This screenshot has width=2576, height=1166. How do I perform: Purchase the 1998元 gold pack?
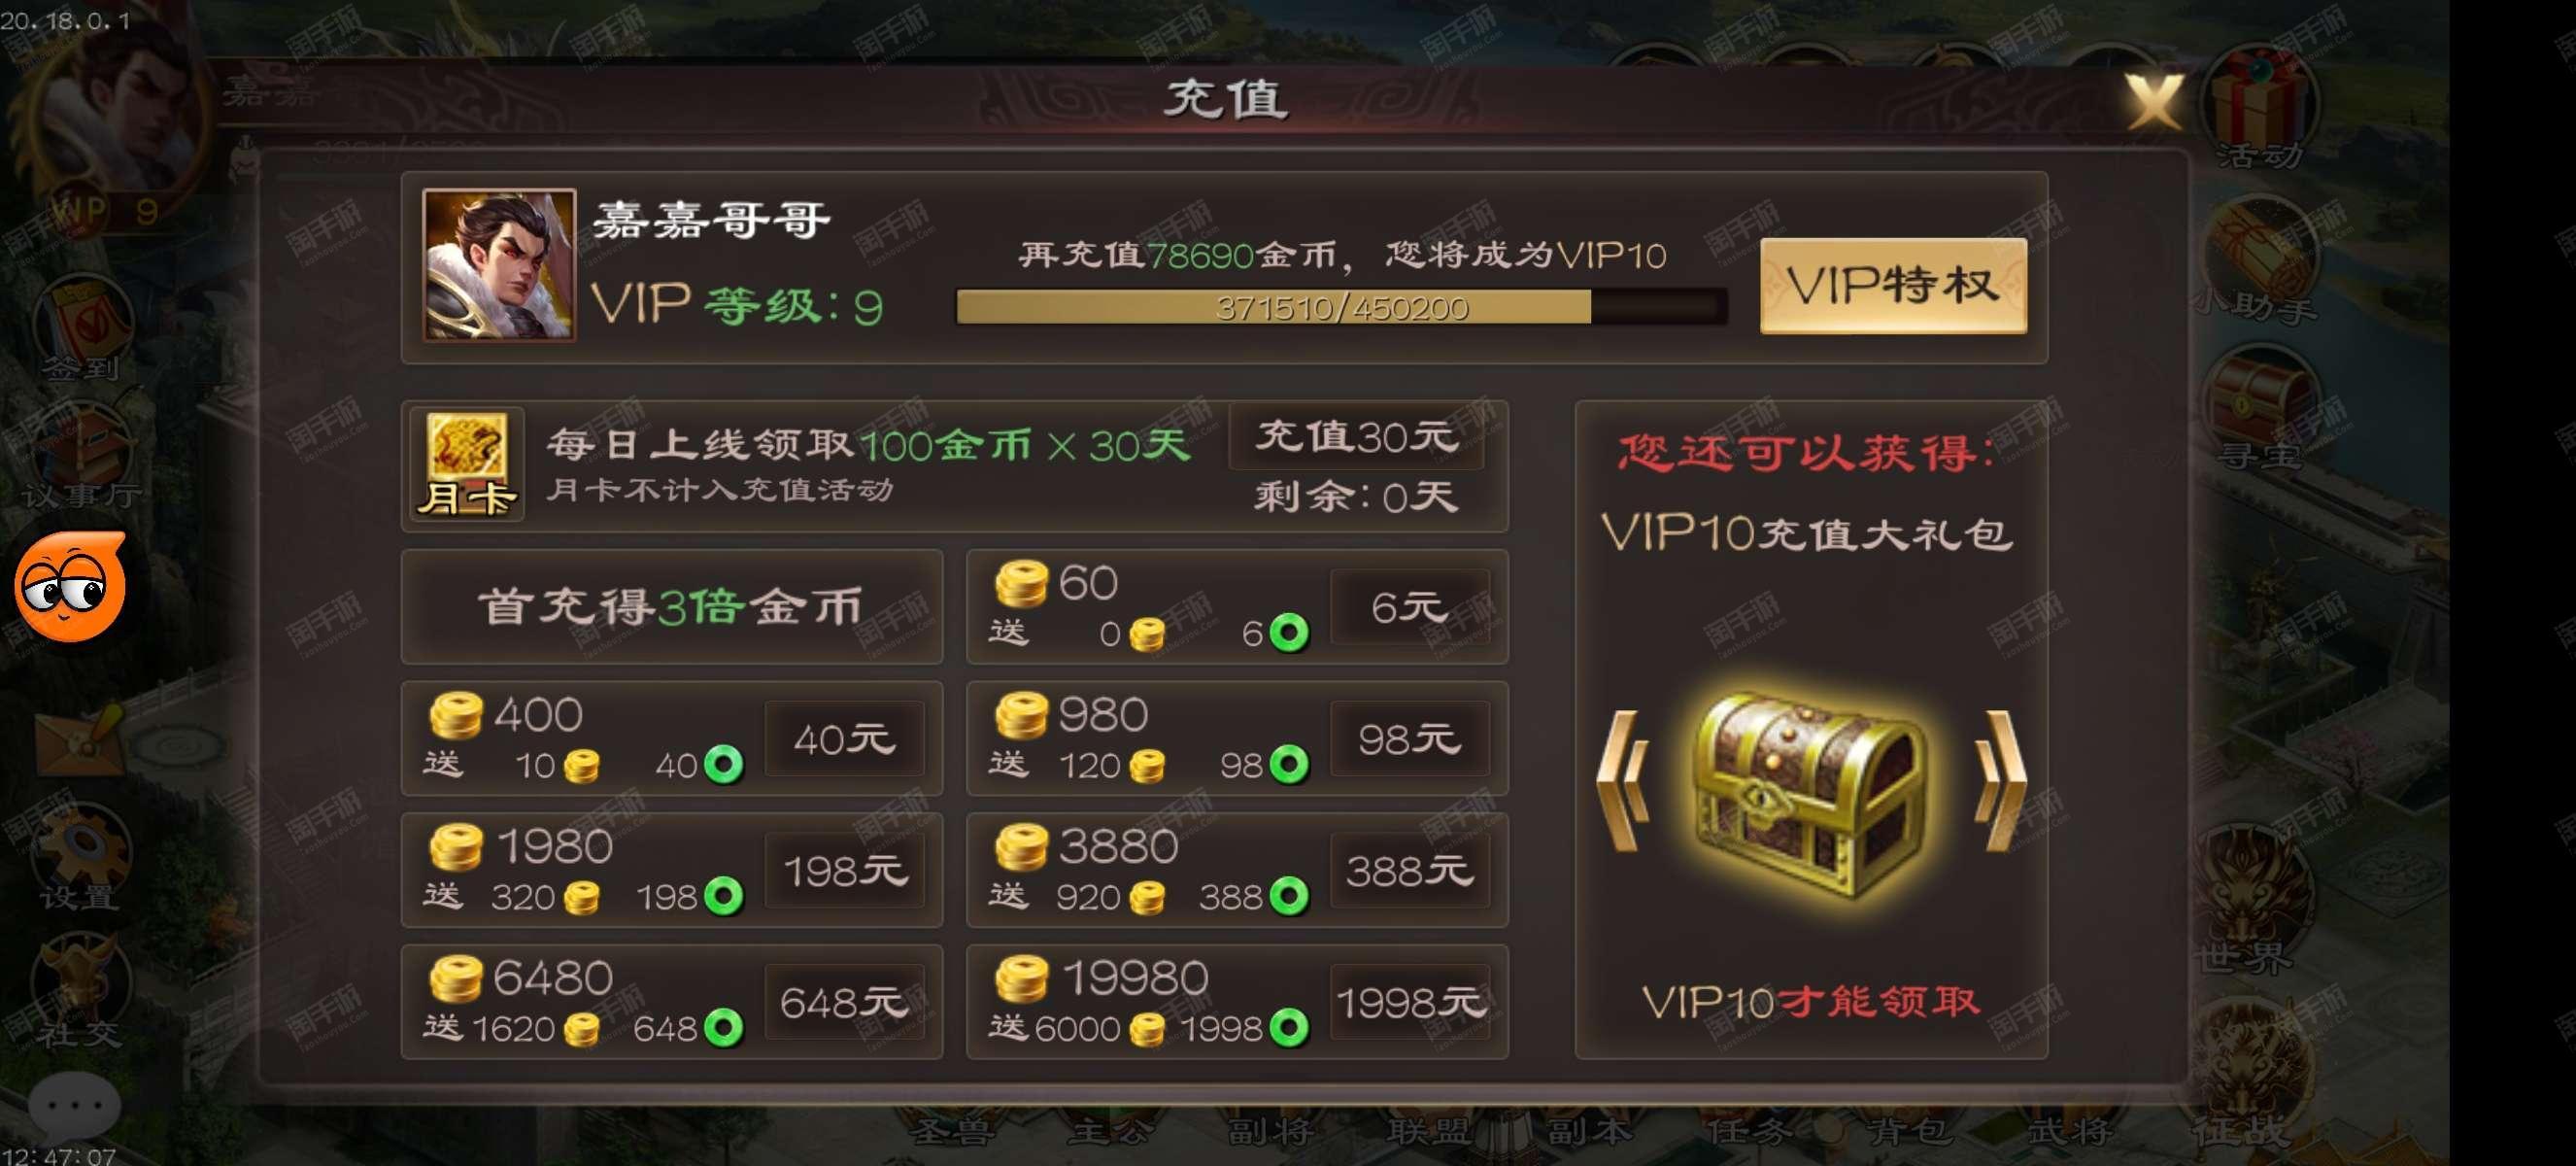pyautogui.click(x=1409, y=1002)
